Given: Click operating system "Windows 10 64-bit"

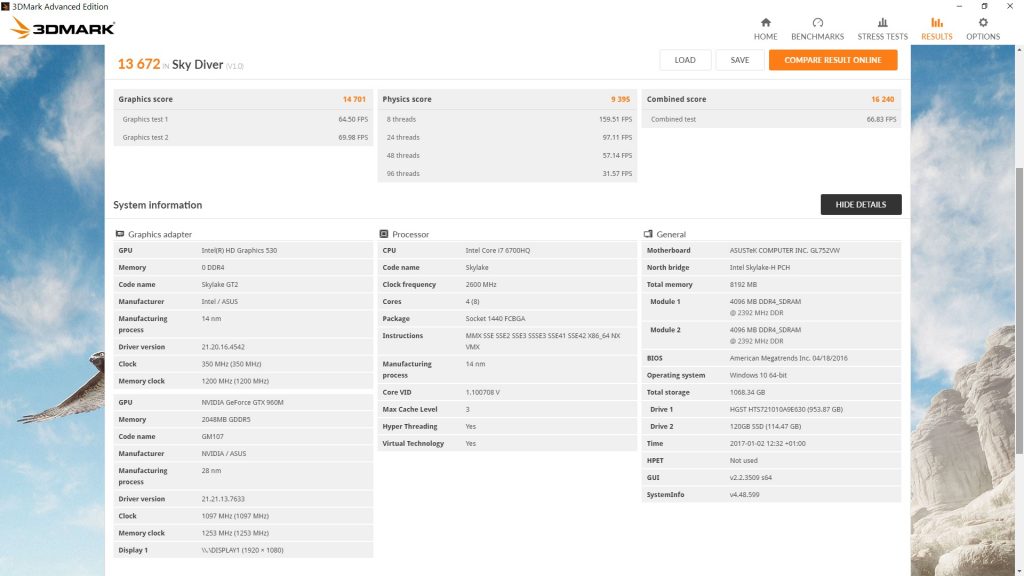Looking at the screenshot, I should [758, 376].
